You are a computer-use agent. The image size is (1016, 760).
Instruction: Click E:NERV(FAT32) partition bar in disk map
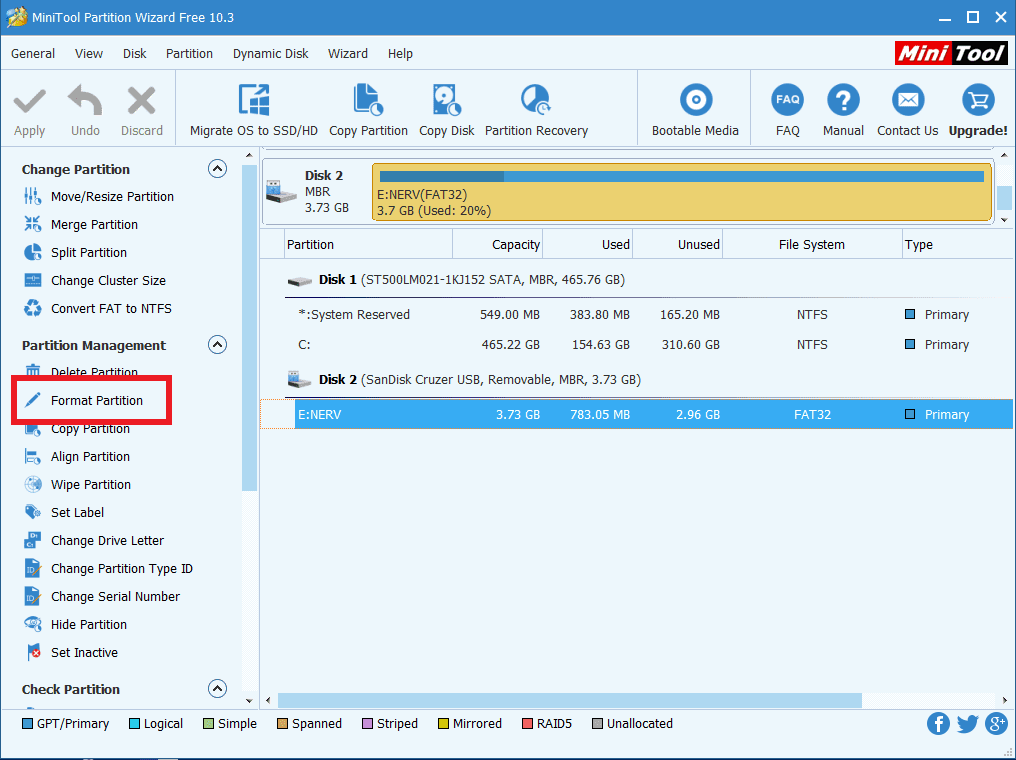682,192
